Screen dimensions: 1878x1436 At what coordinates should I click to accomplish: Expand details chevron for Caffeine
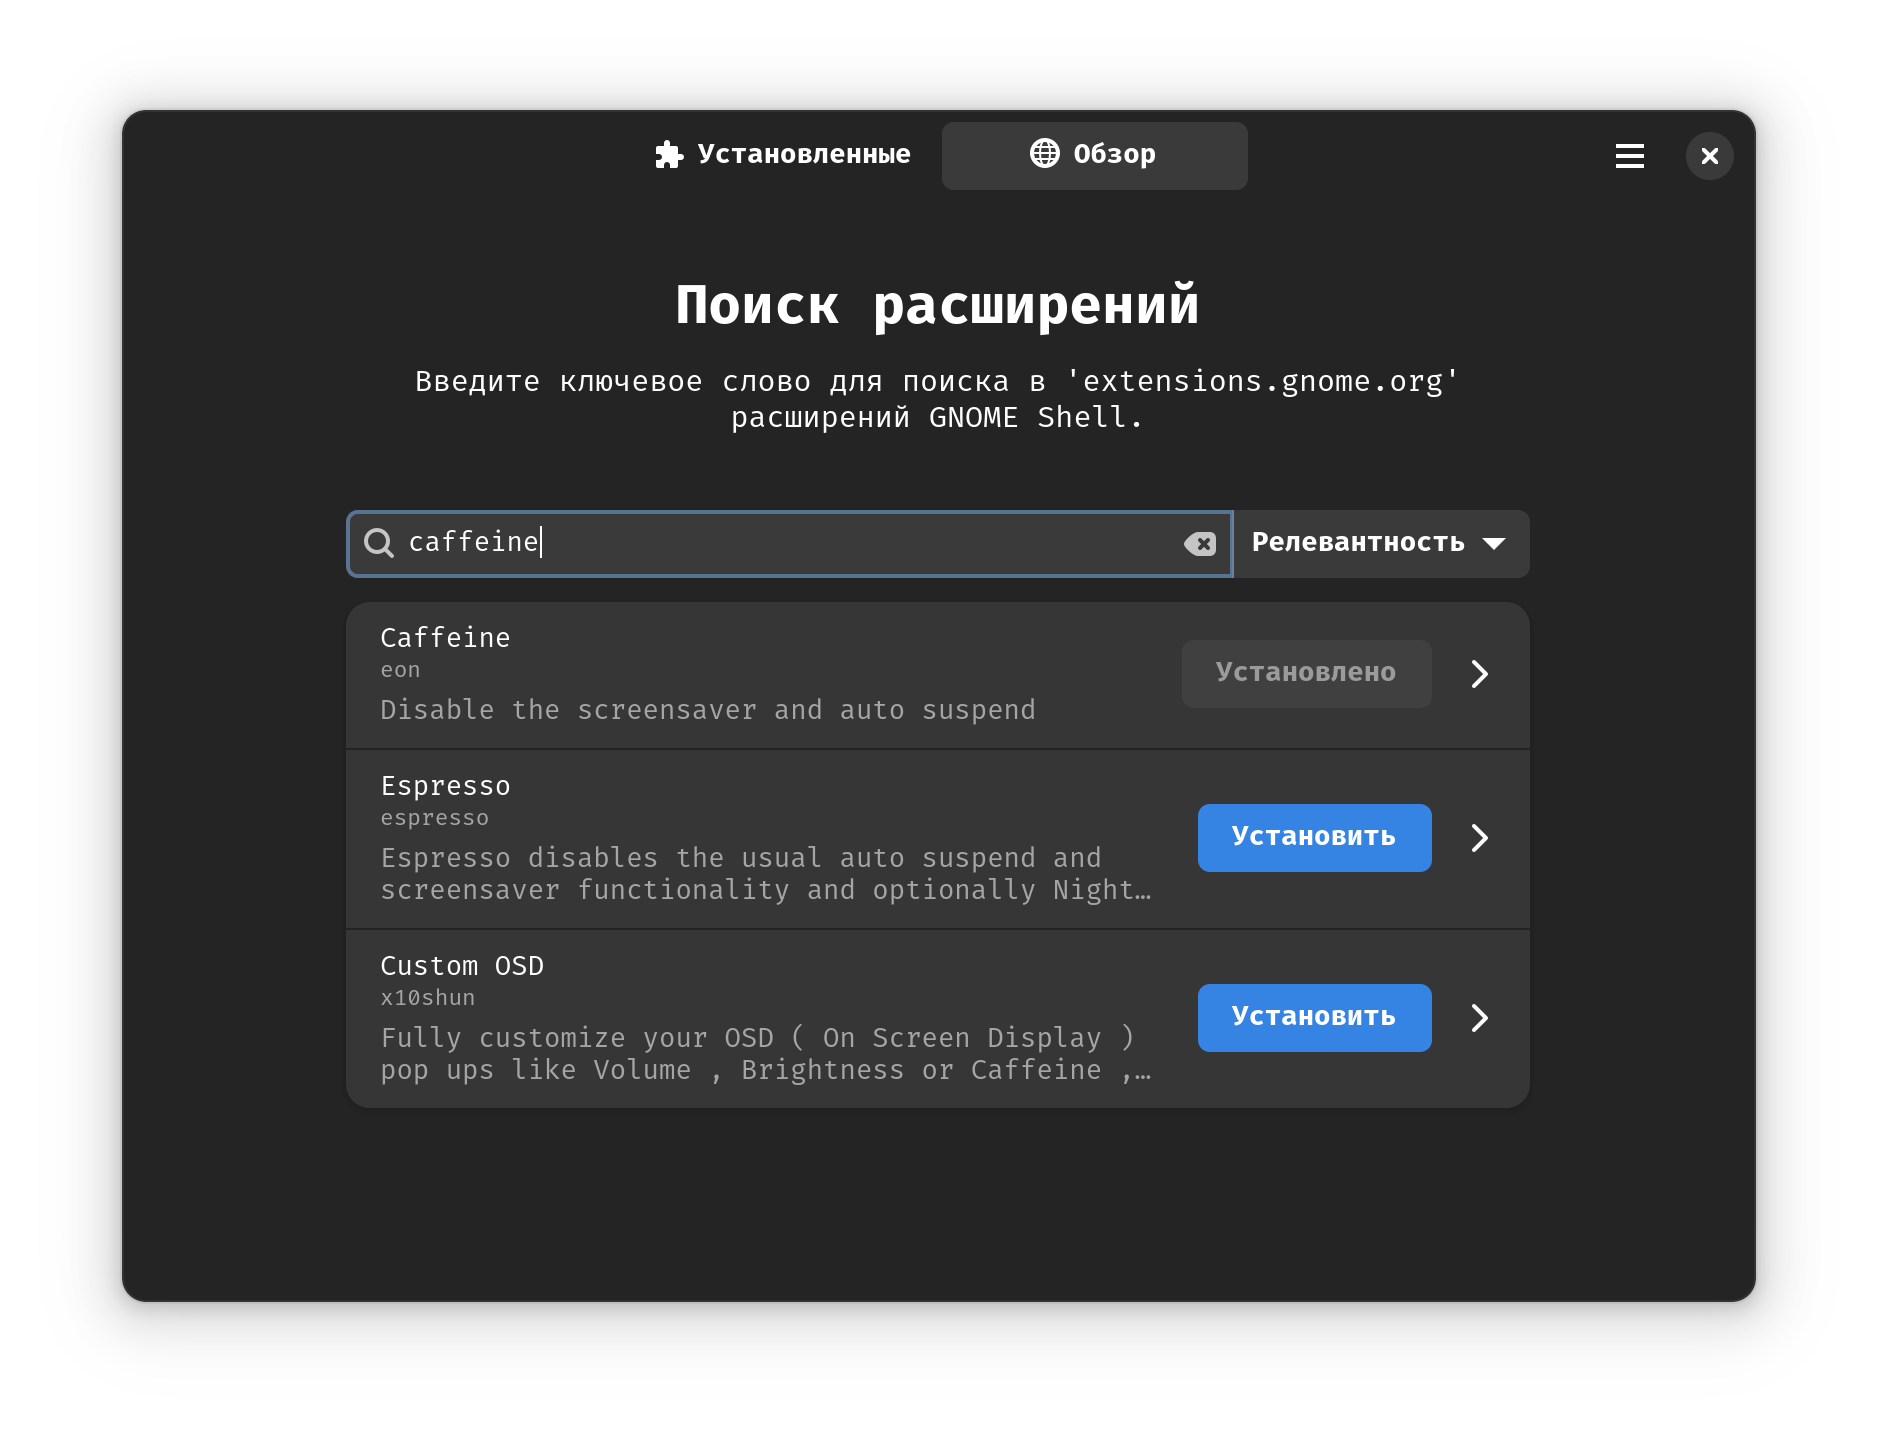tap(1479, 674)
